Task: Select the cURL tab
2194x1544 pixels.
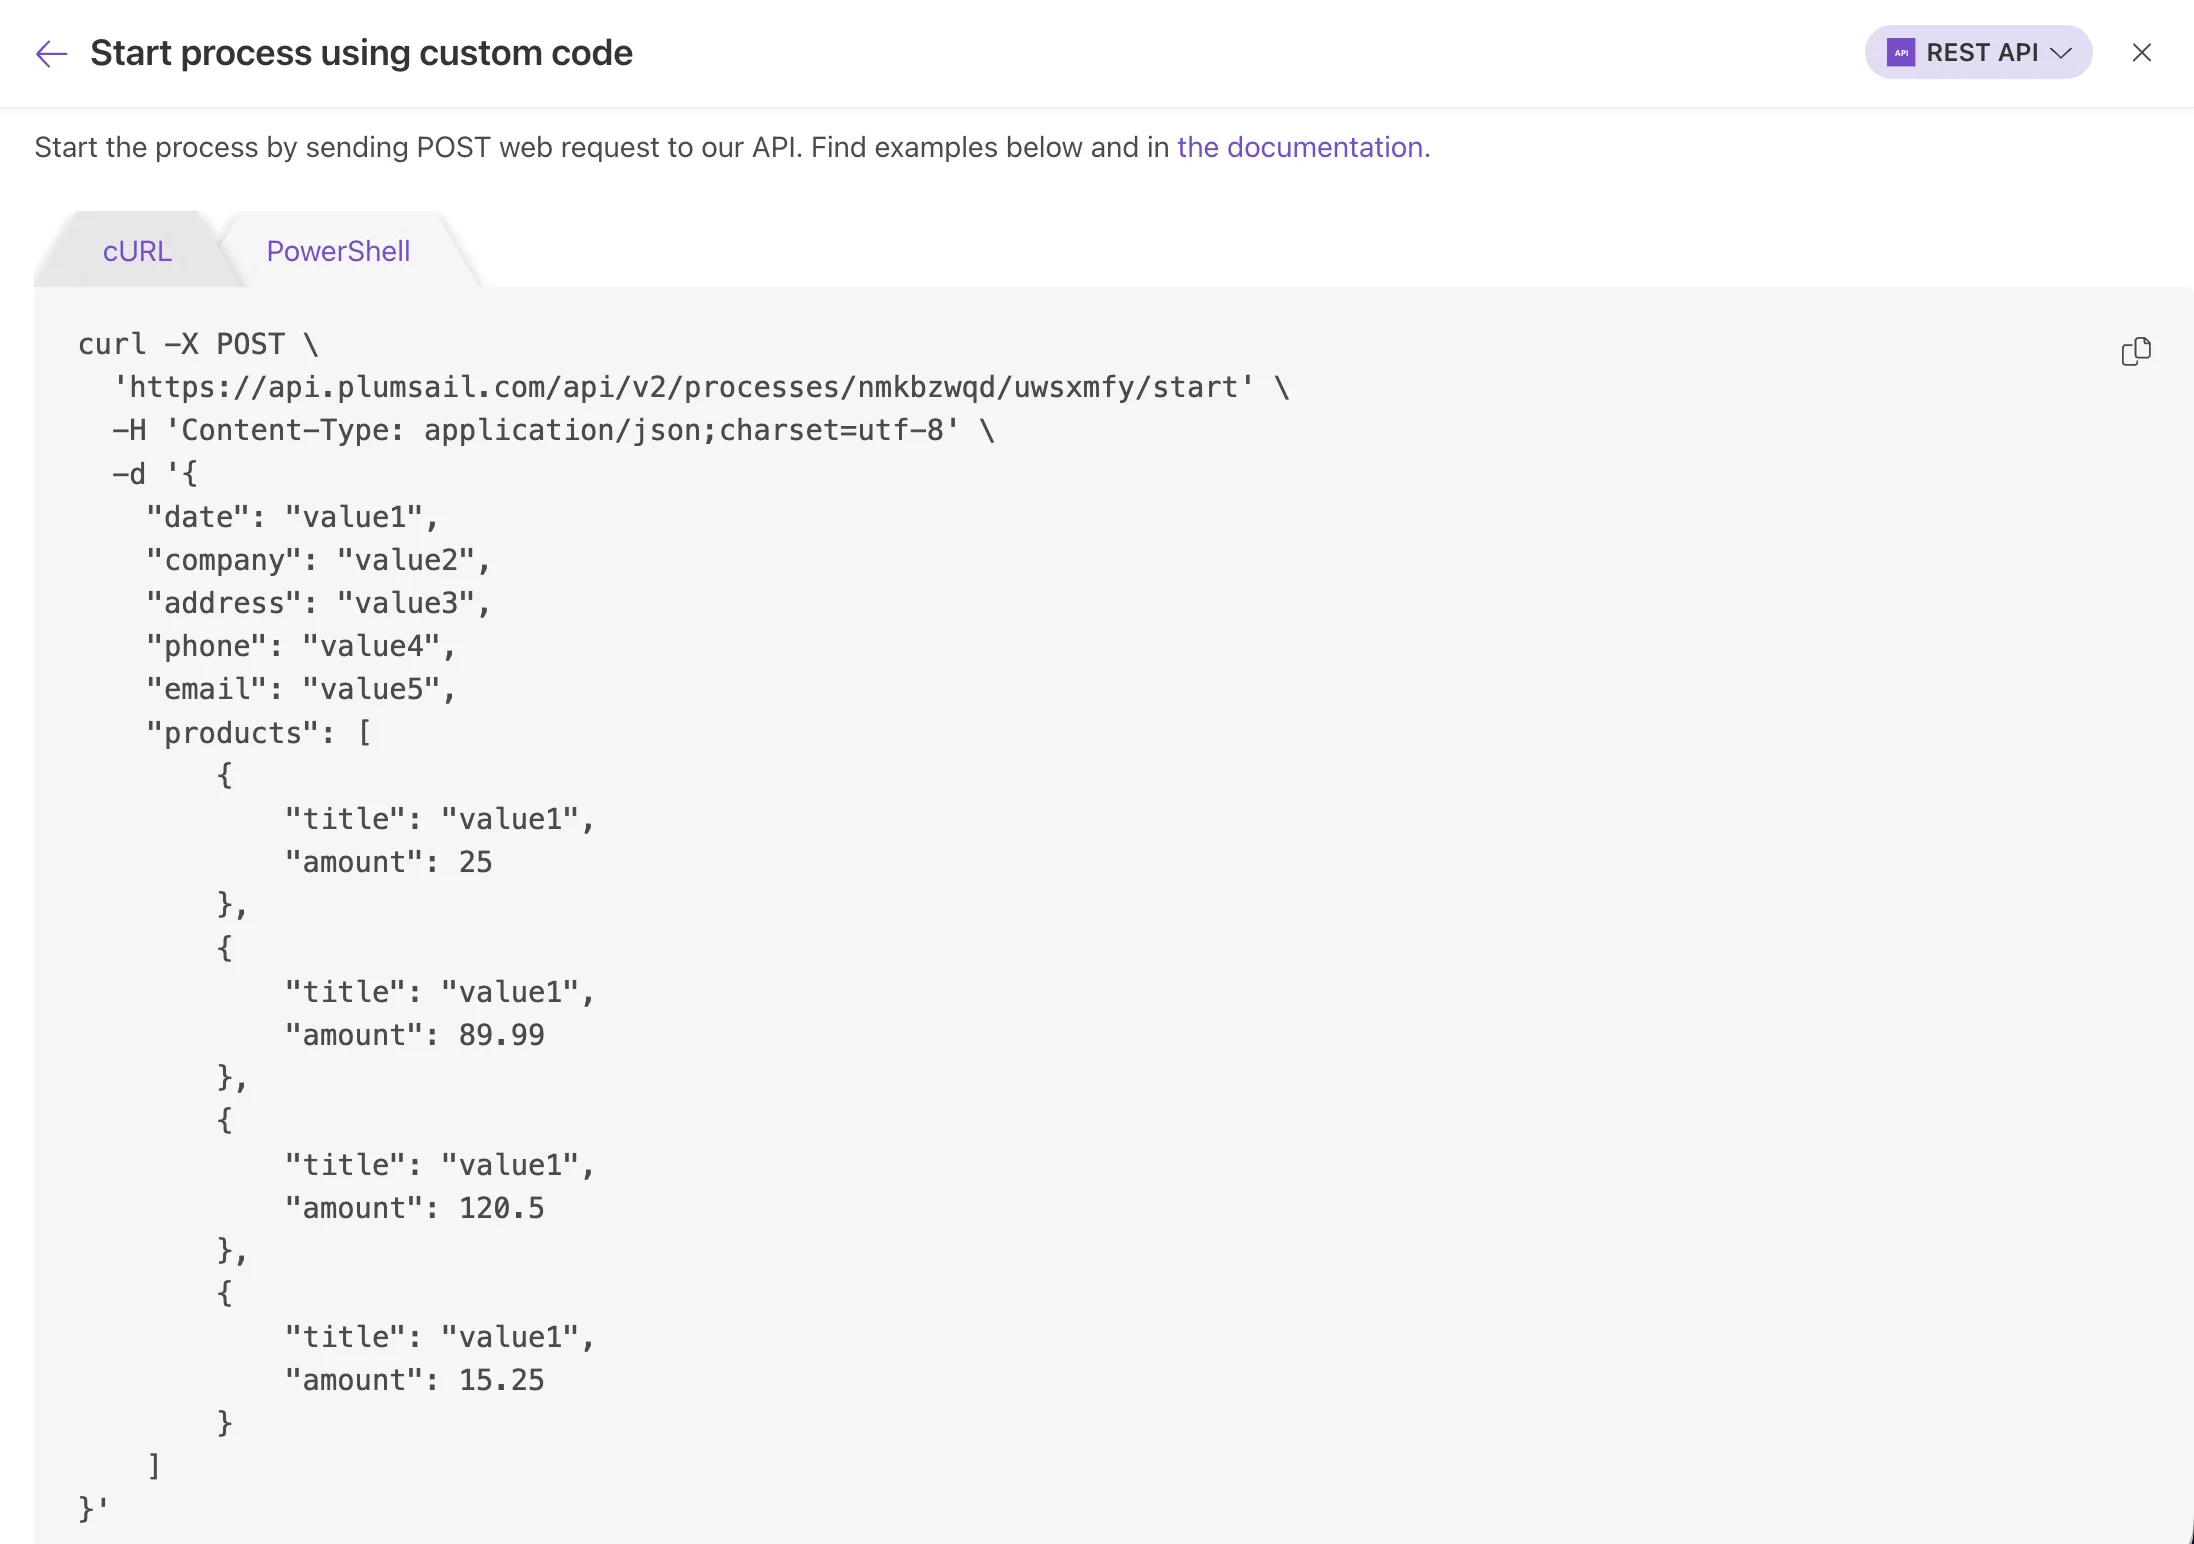Action: tap(136, 251)
